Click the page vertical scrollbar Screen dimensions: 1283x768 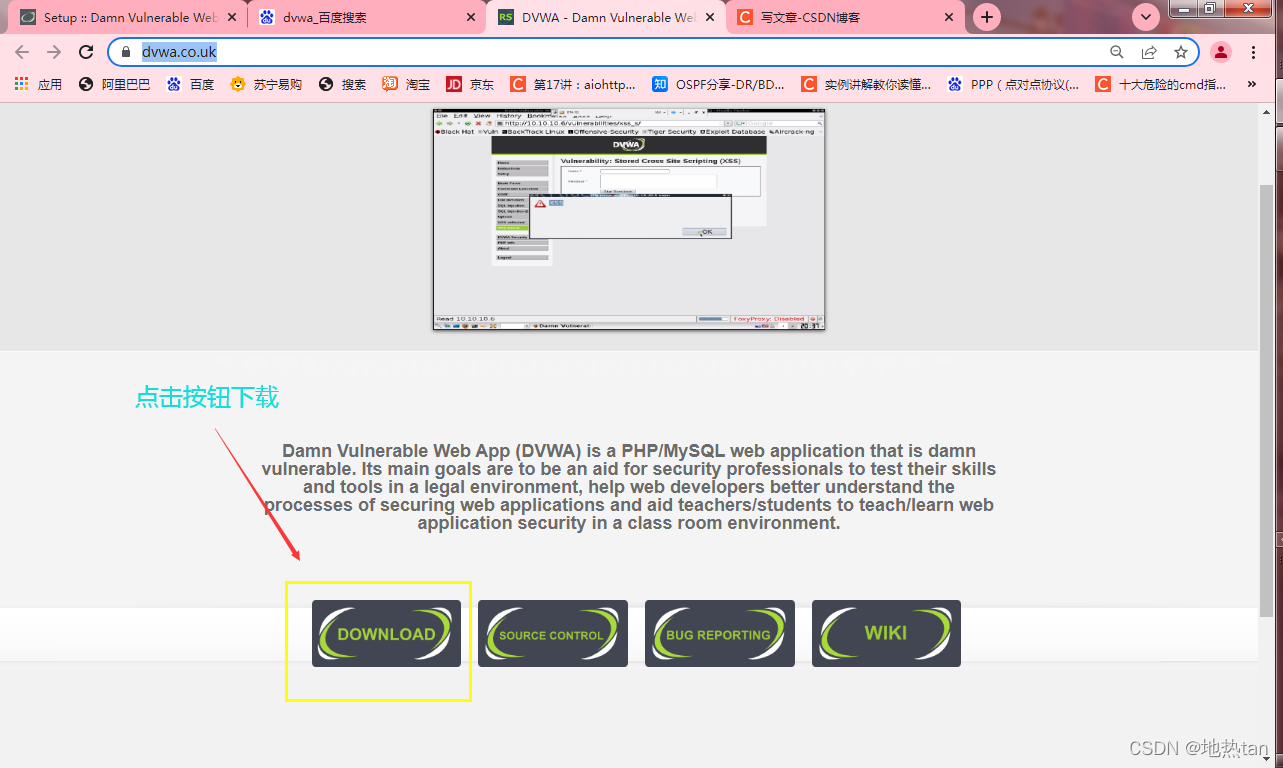(1268, 400)
